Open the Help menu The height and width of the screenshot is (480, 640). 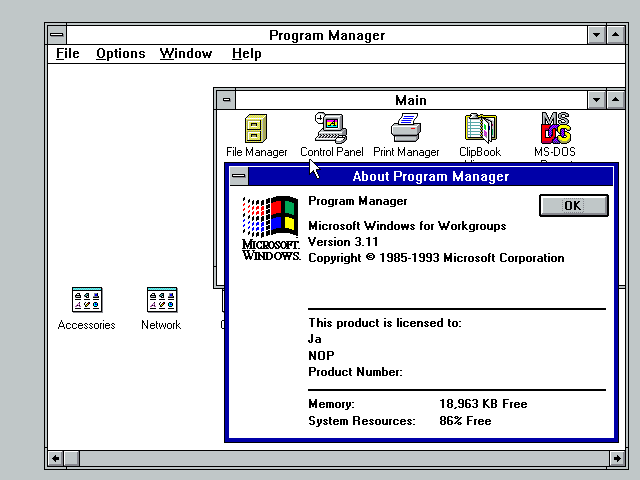tap(247, 53)
